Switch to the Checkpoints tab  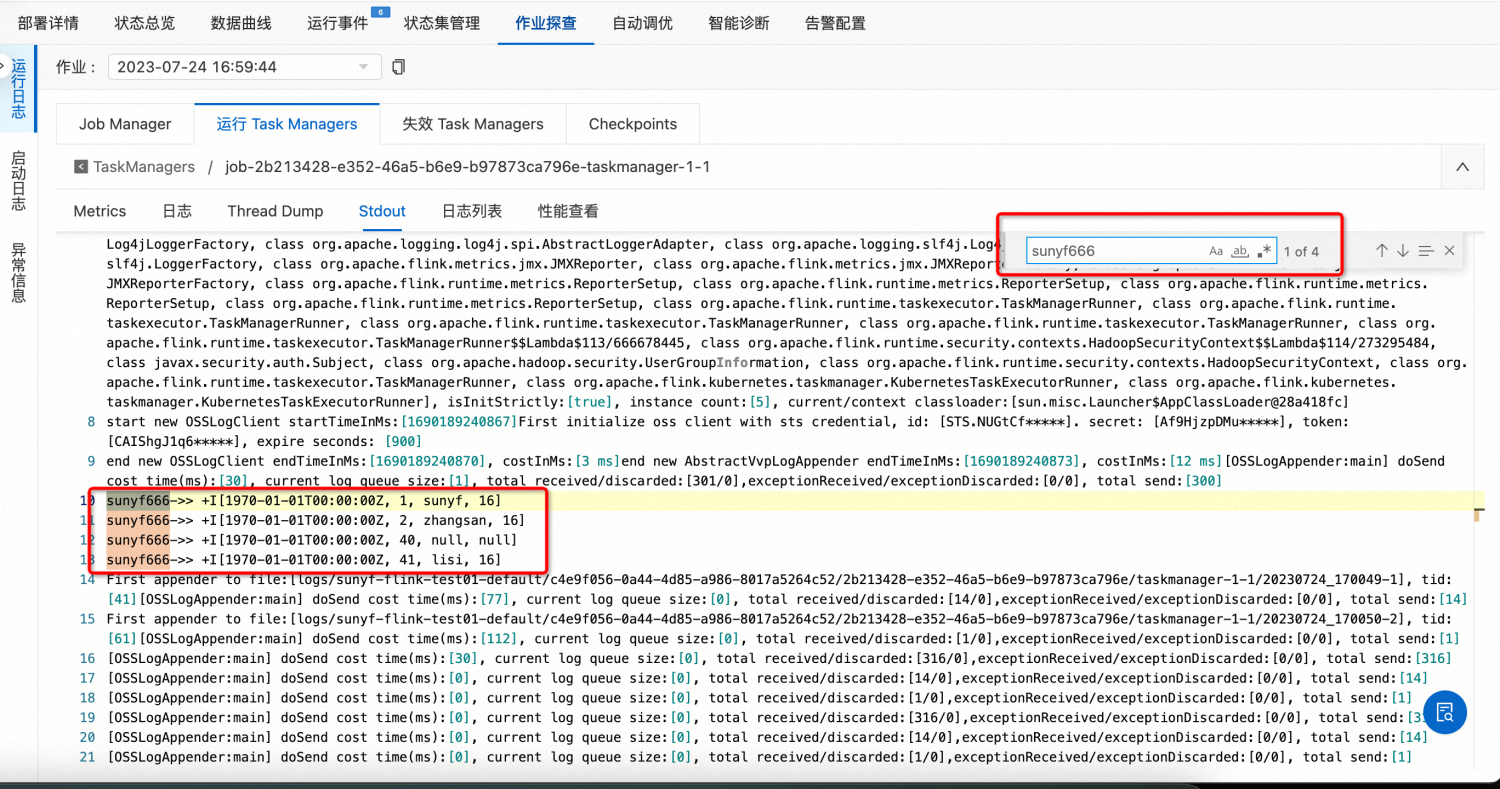pyautogui.click(x=632, y=123)
